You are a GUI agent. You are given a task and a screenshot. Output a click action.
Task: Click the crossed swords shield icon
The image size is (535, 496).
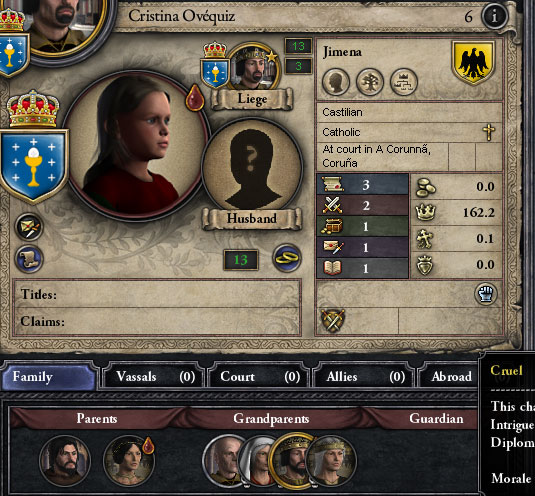[333, 321]
